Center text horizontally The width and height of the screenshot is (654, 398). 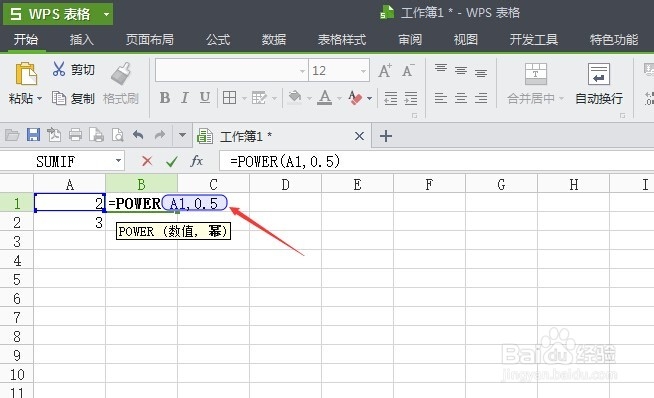click(x=461, y=98)
